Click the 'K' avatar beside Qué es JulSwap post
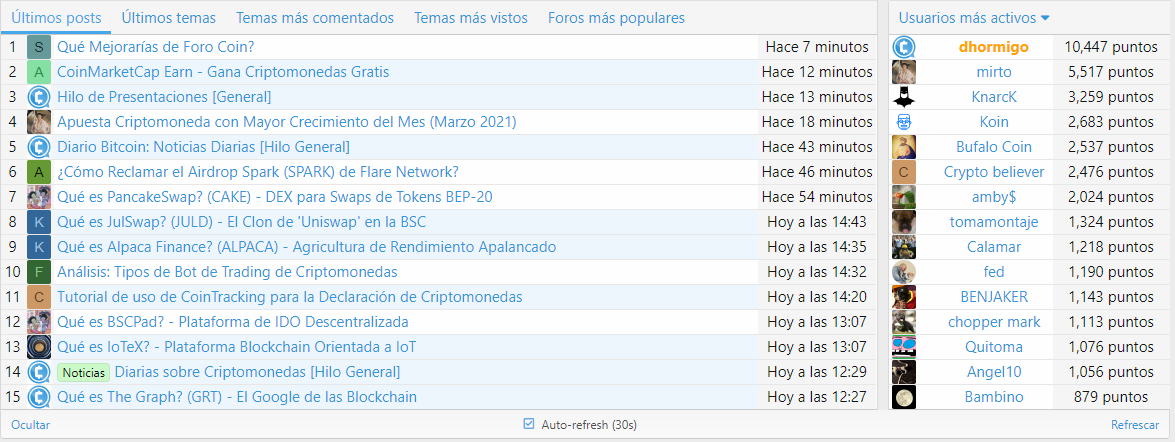1175x442 pixels. [x=39, y=222]
